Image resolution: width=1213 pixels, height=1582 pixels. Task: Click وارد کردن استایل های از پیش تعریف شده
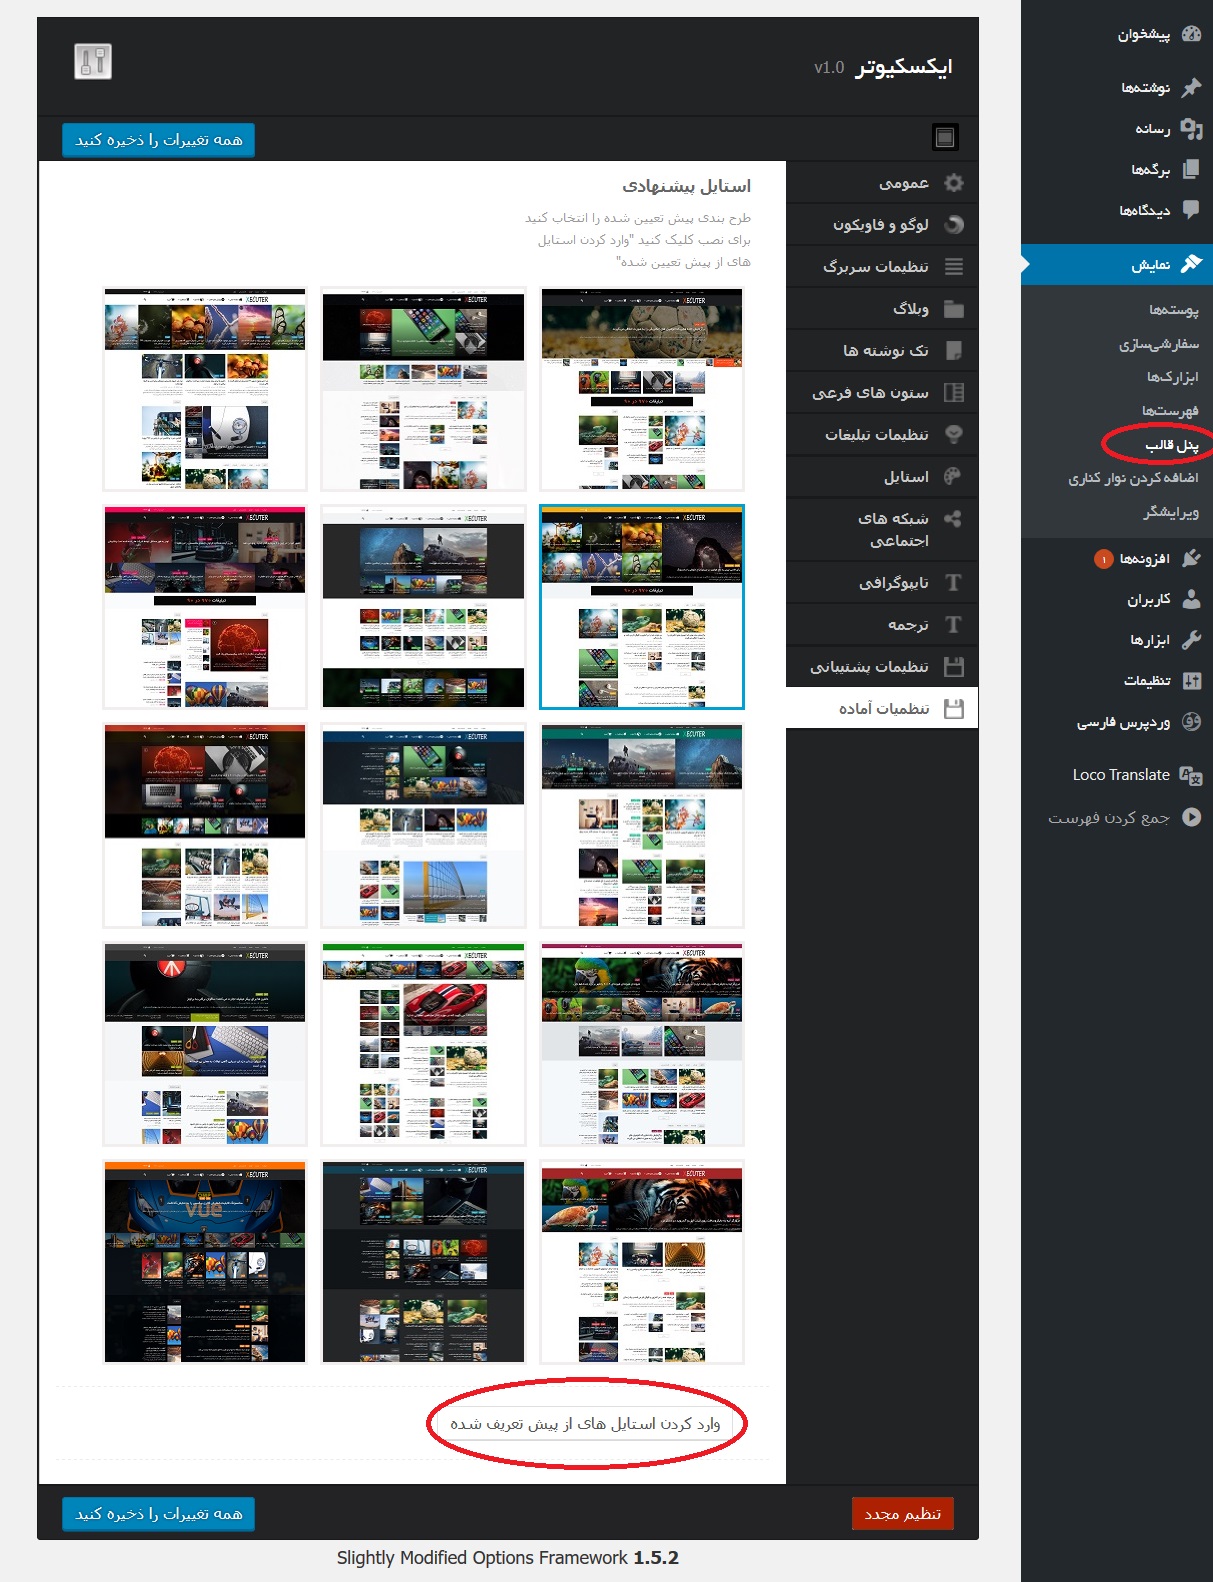[585, 1423]
